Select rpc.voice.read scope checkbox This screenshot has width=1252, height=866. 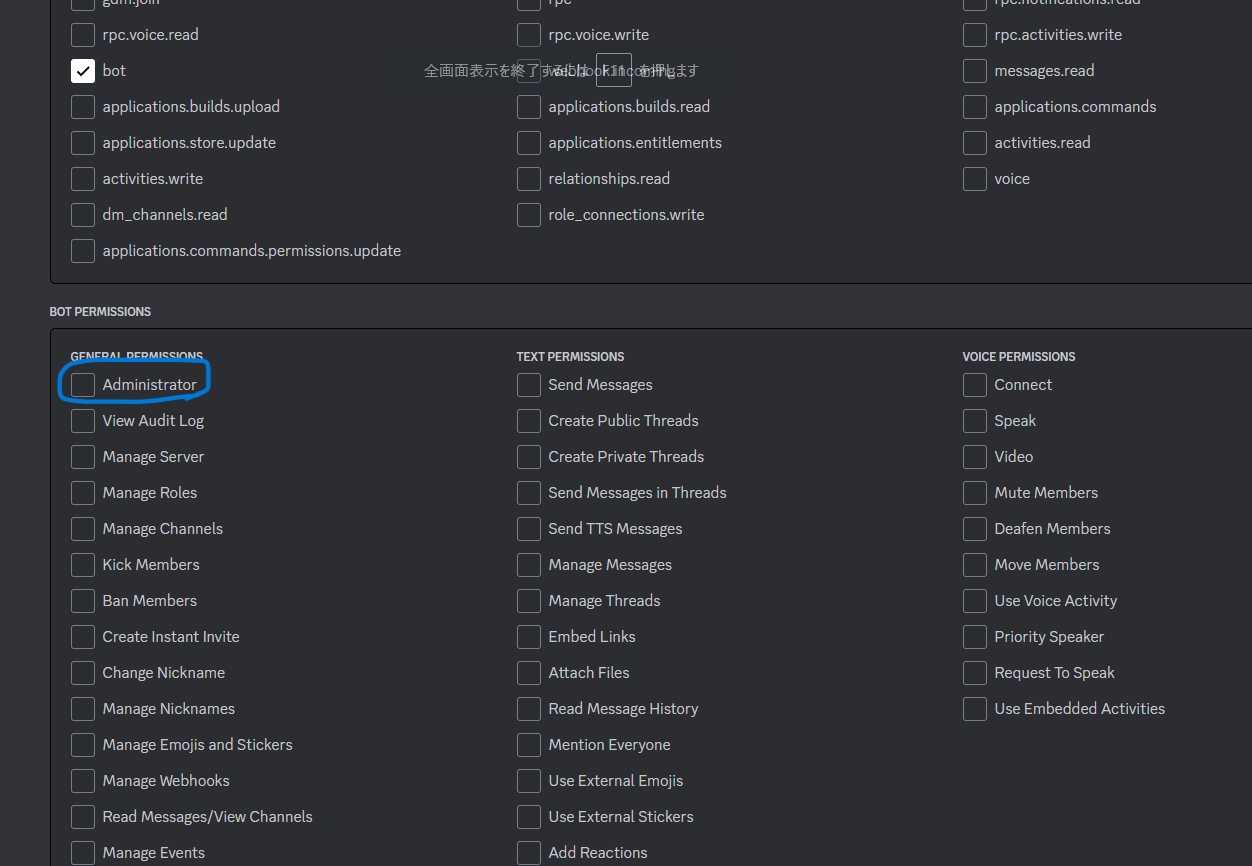click(x=83, y=35)
